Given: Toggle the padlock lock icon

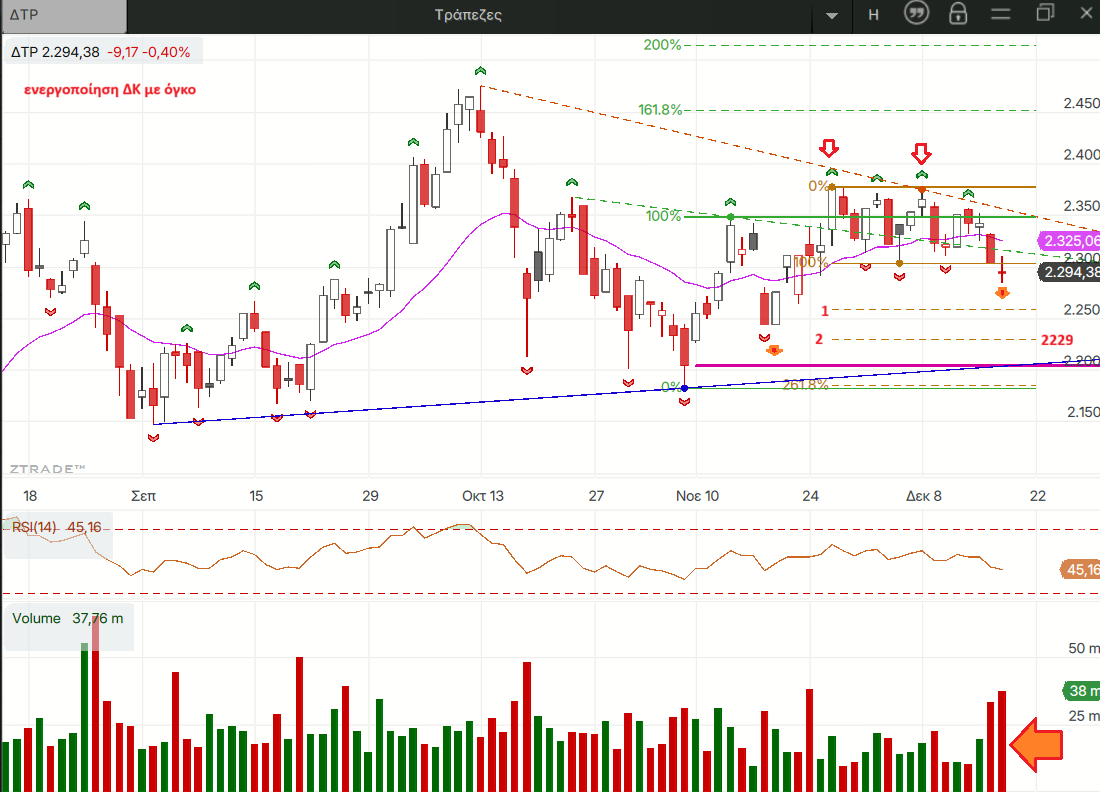Looking at the screenshot, I should tap(958, 14).
